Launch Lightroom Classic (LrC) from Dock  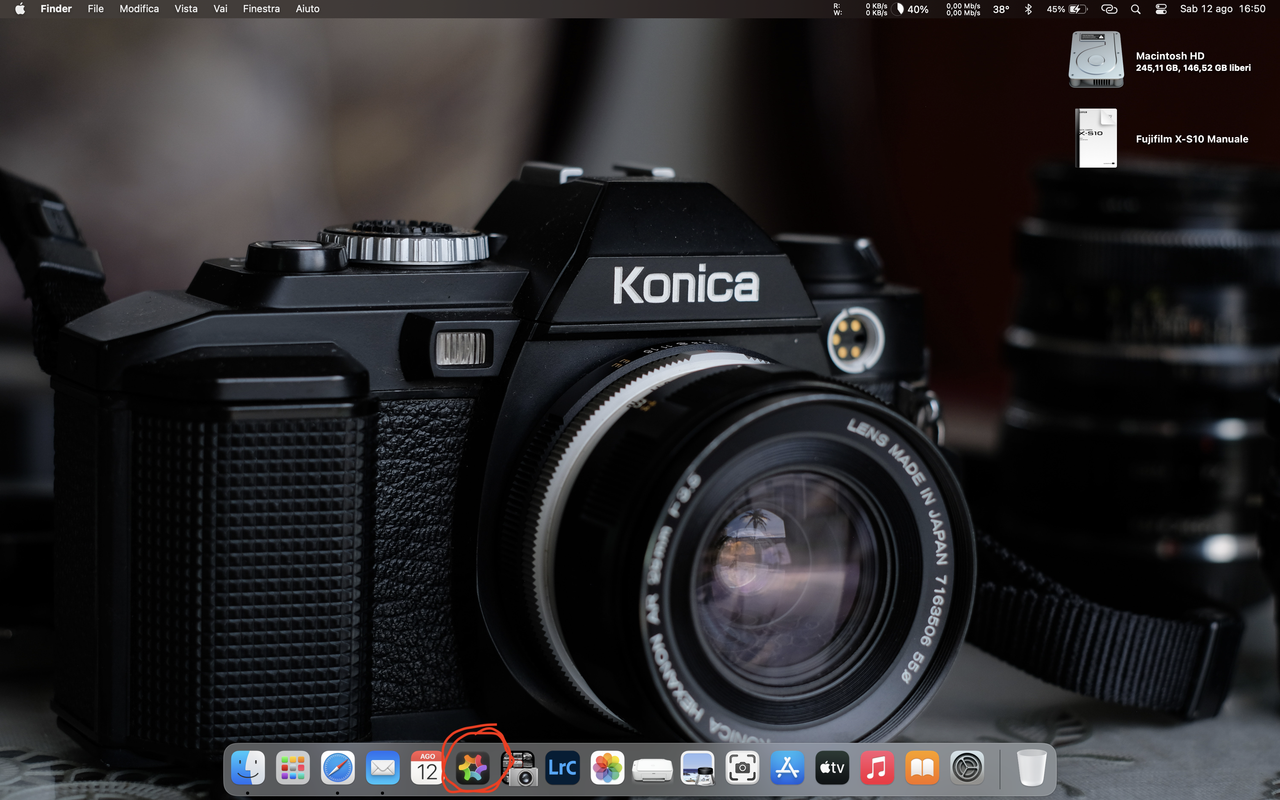coord(563,768)
